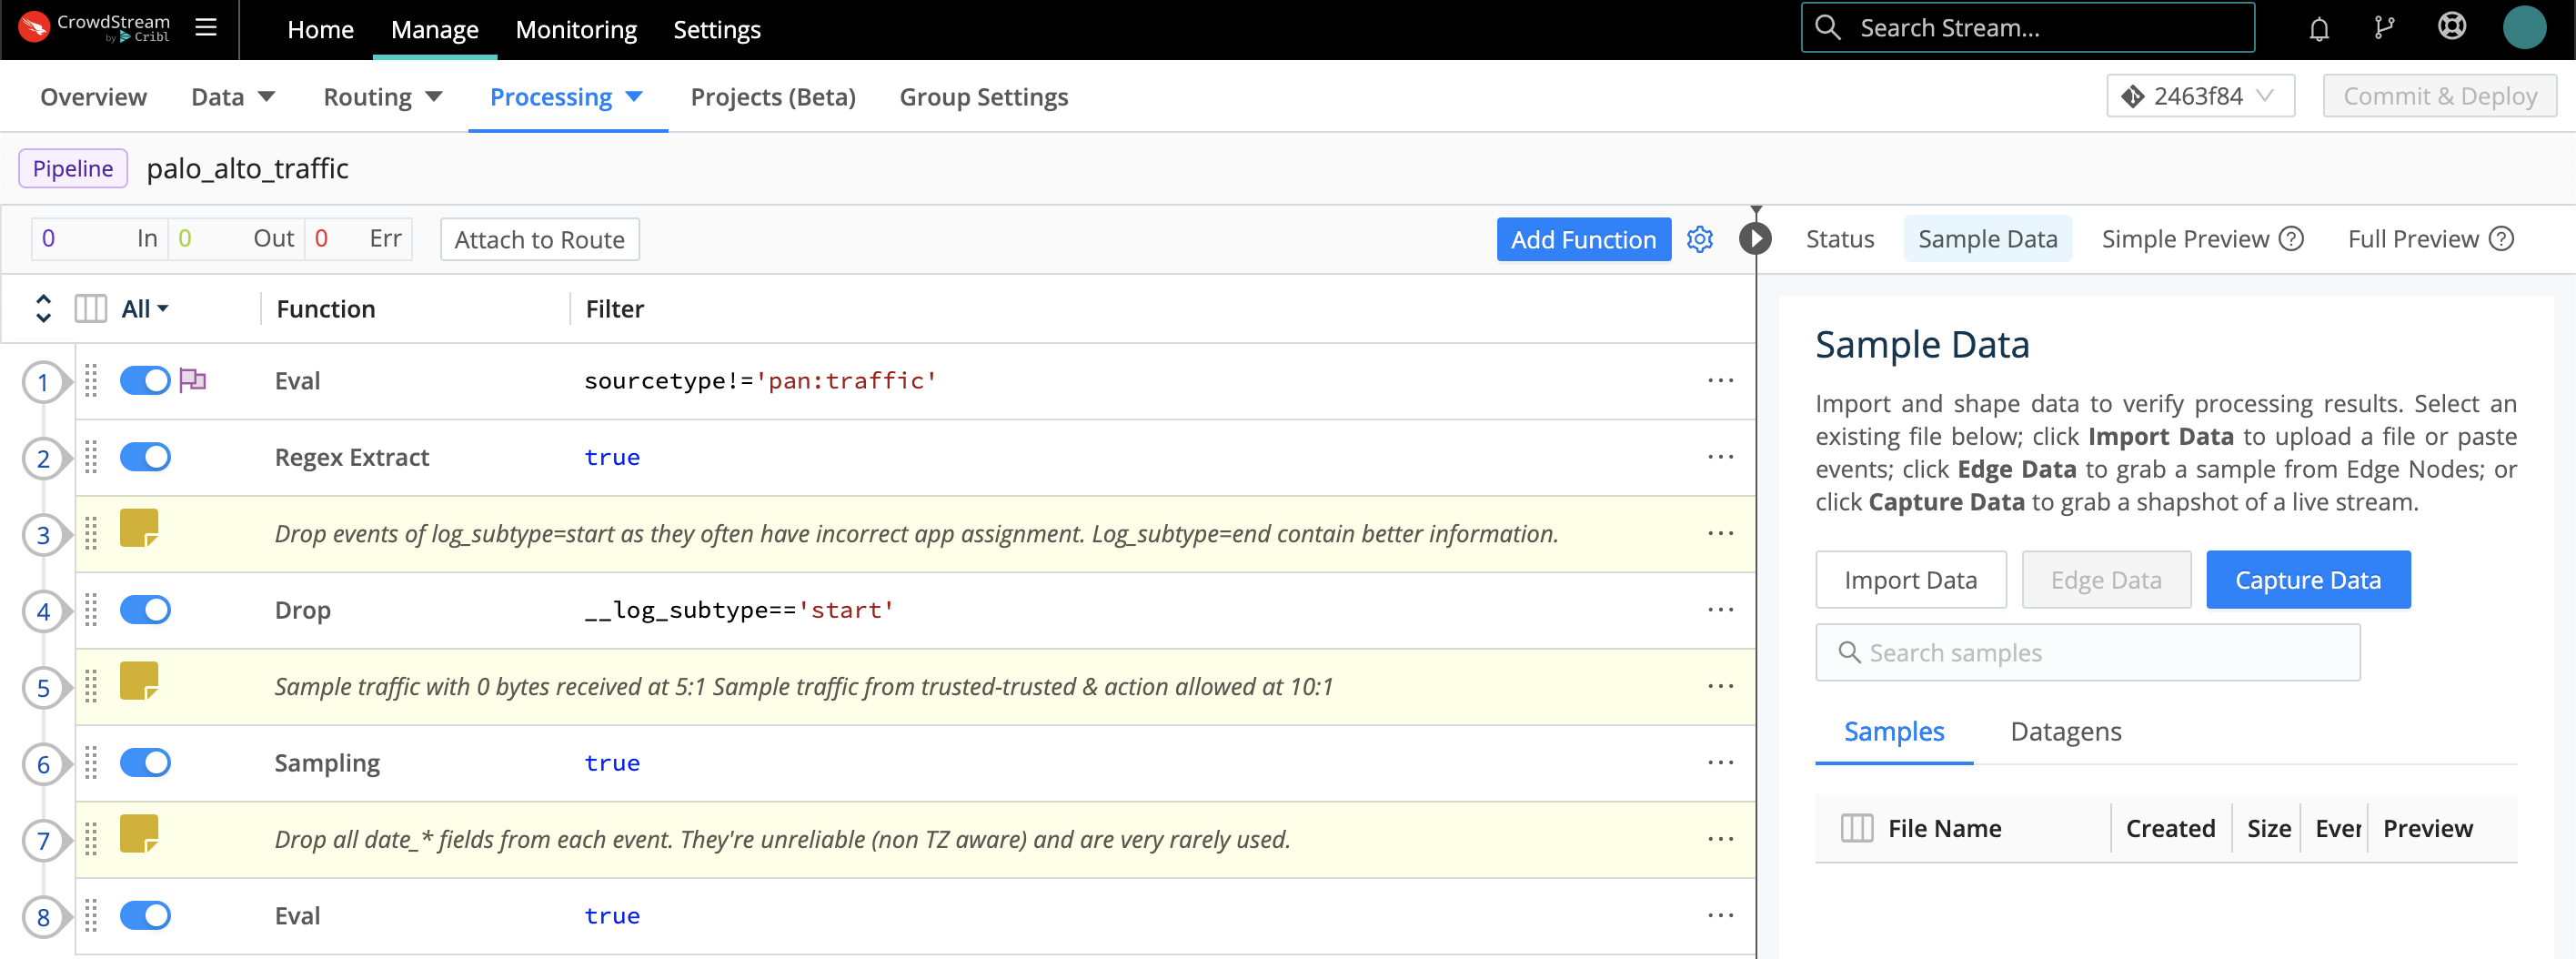
Task: Click the flag icon on the Eval function row
Action: [194, 380]
